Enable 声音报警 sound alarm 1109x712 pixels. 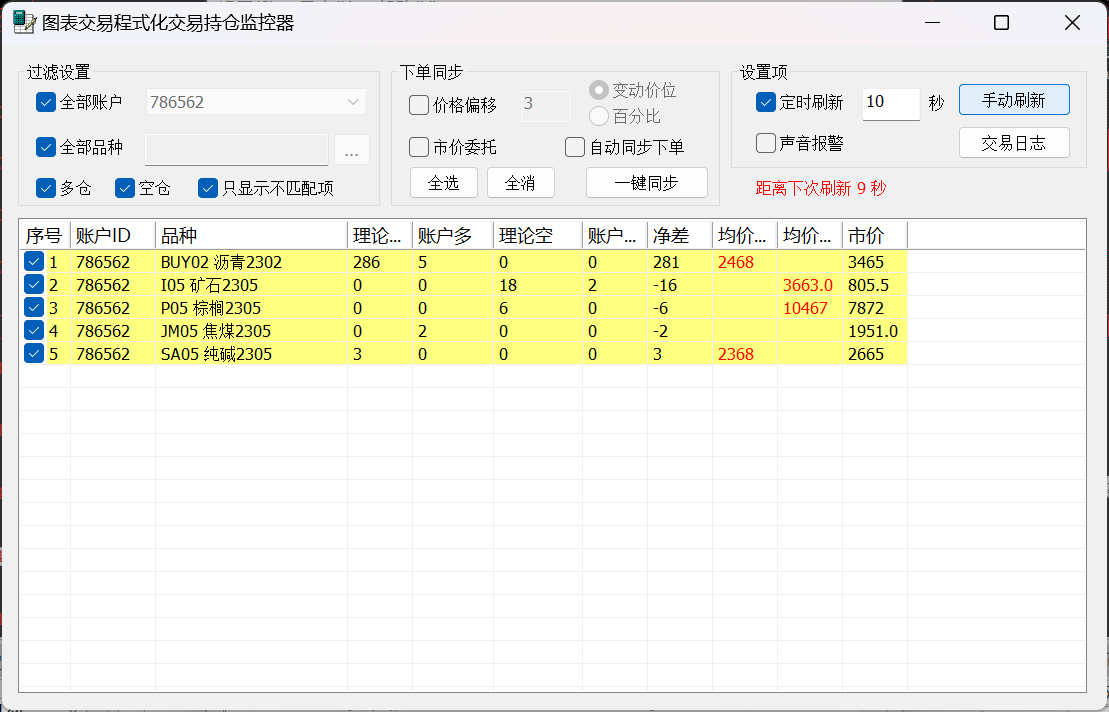point(766,143)
